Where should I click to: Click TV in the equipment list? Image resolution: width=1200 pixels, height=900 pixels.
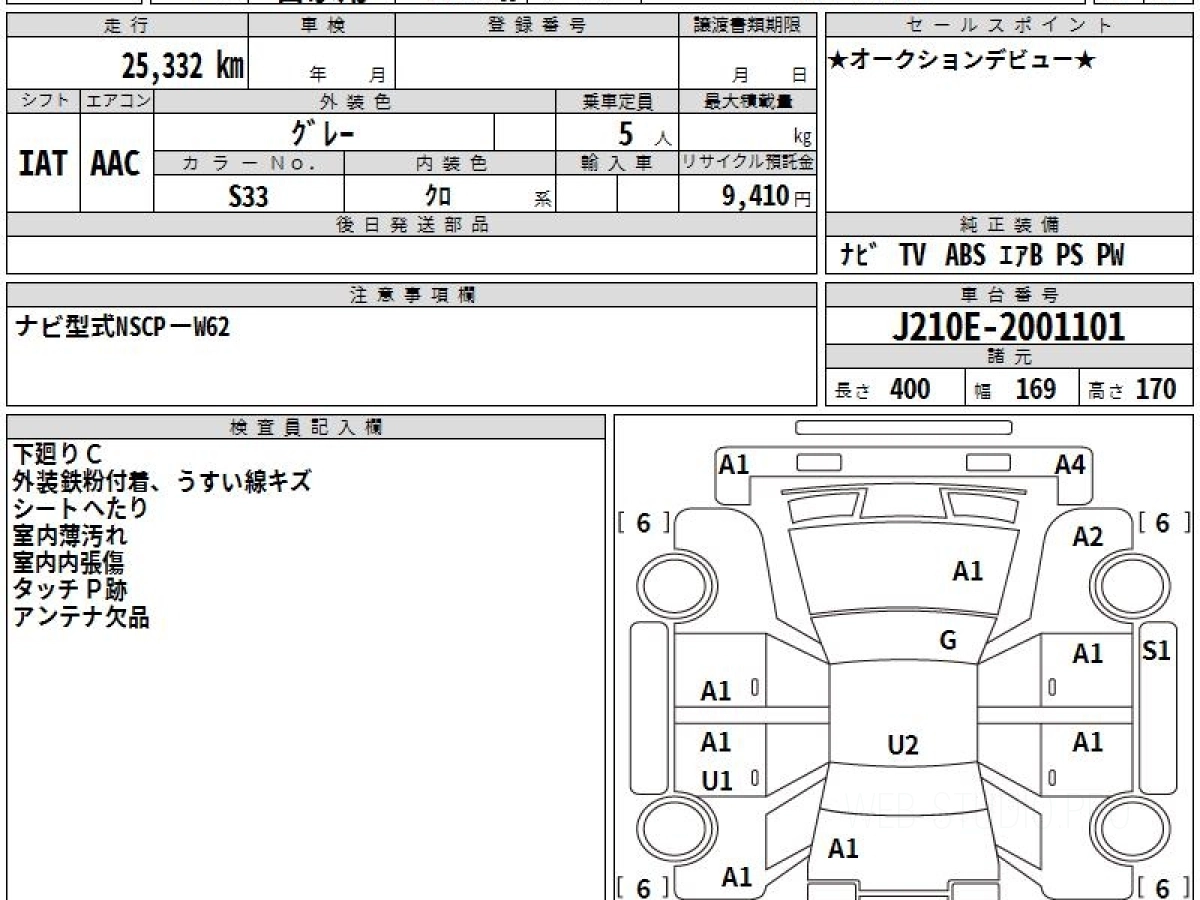[912, 256]
